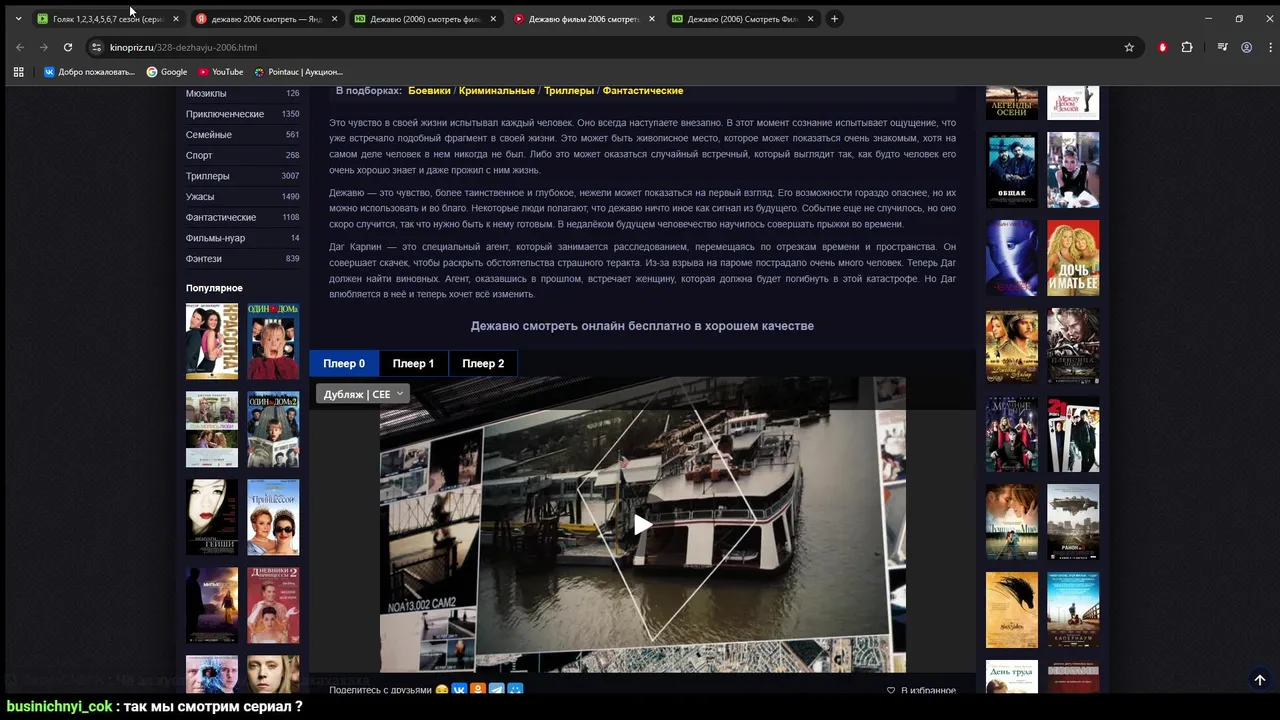This screenshot has width=1280, height=720.
Task: Reload the page with the refresh icon
Action: [68, 47]
